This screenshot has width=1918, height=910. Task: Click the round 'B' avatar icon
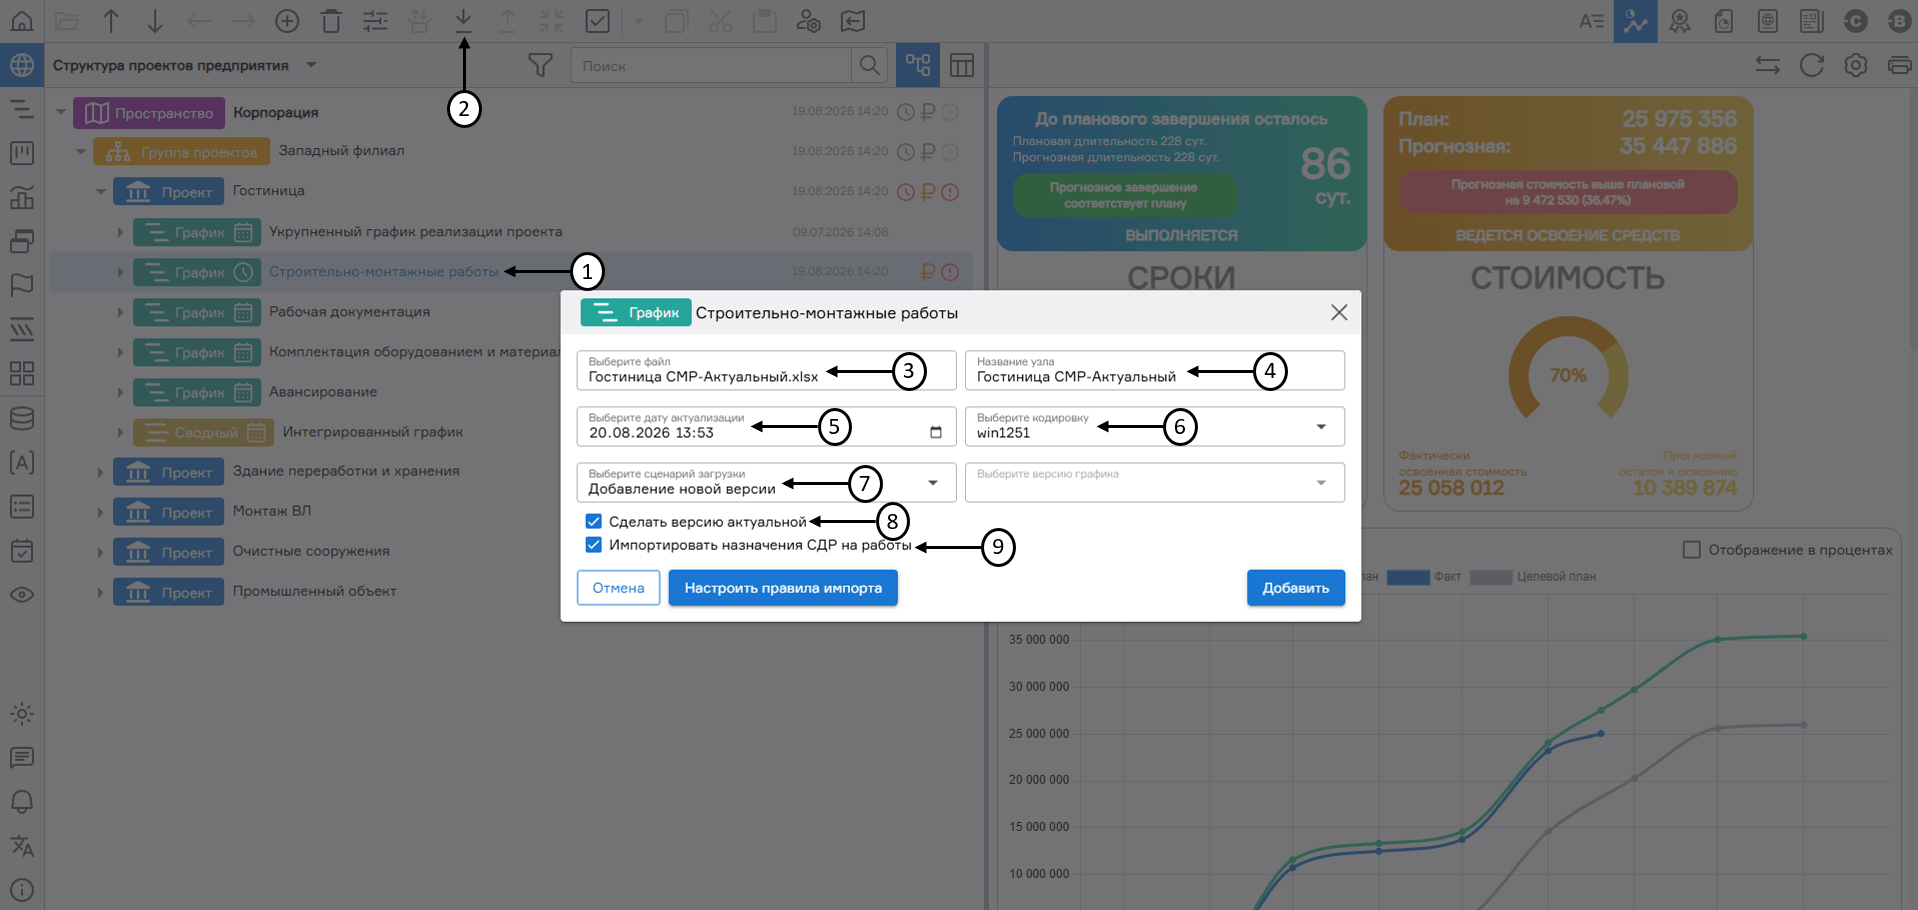click(1900, 21)
